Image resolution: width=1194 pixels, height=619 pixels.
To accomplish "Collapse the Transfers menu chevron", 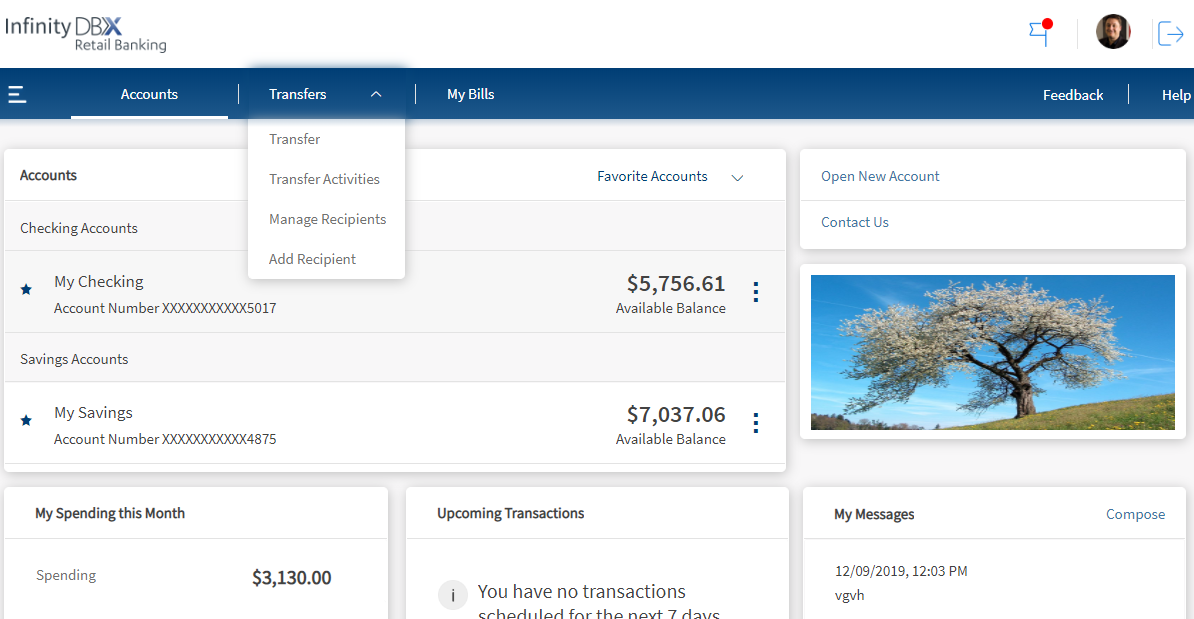I will click(376, 94).
